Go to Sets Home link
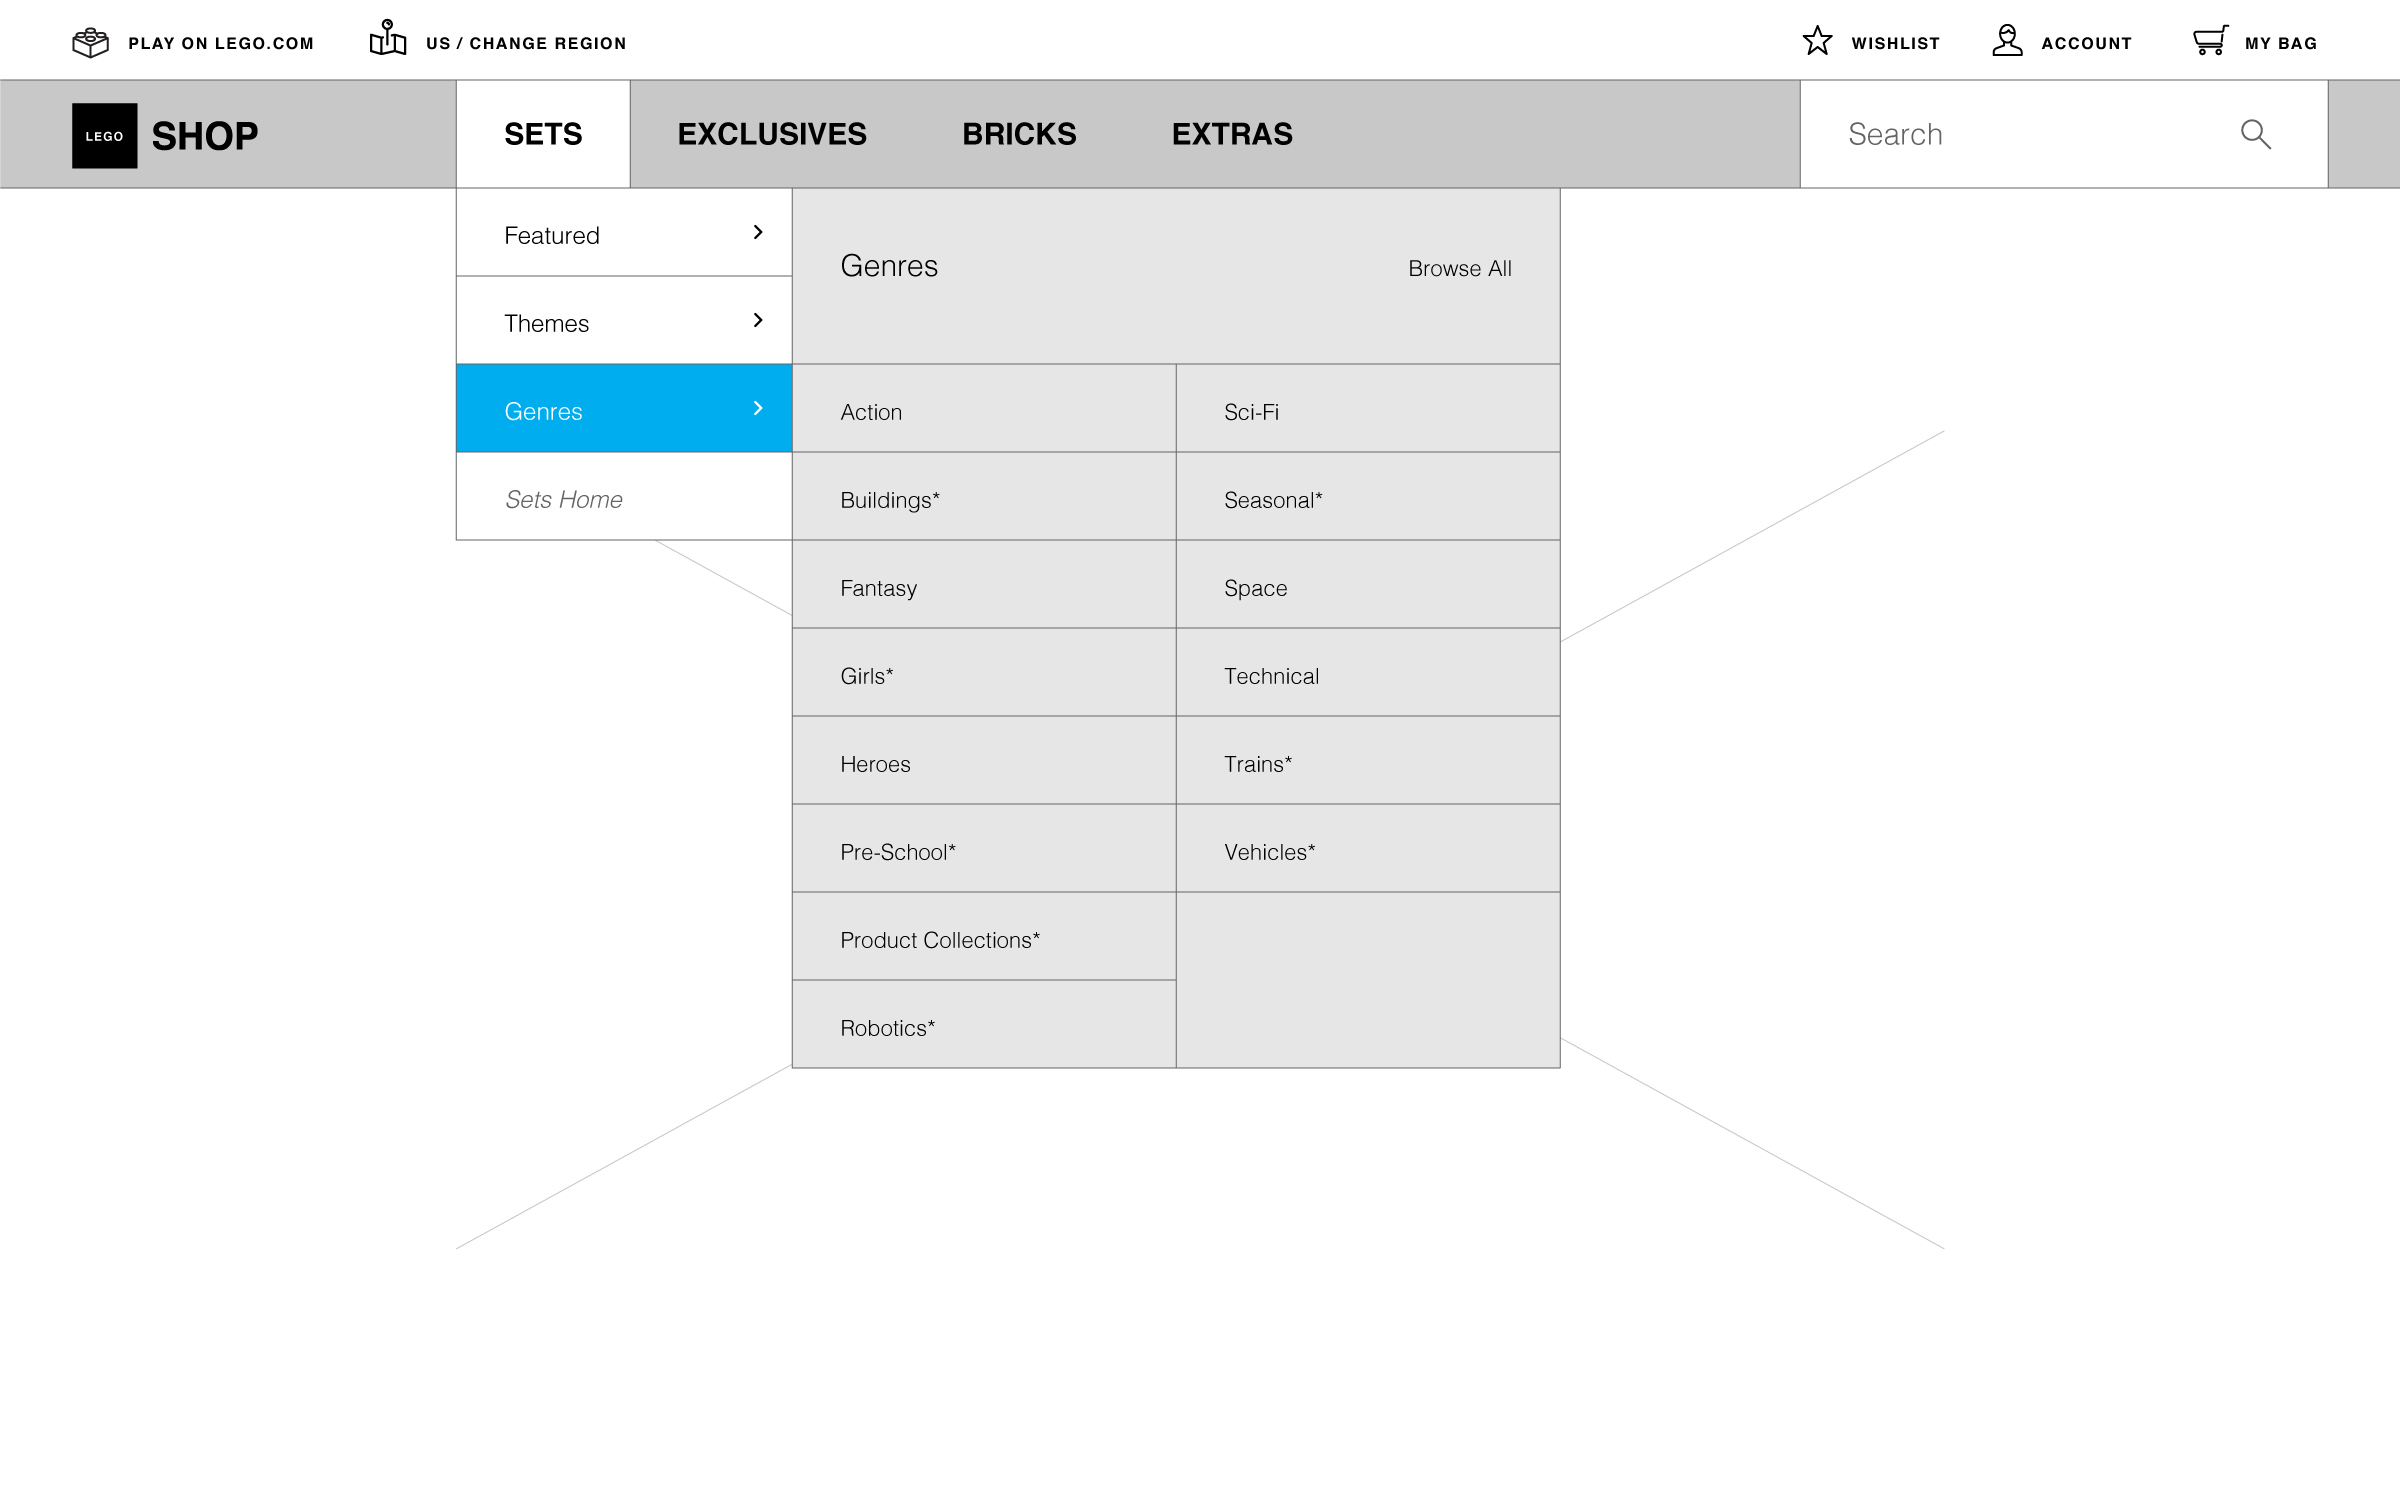The height and width of the screenshot is (1500, 2400). coord(563,500)
